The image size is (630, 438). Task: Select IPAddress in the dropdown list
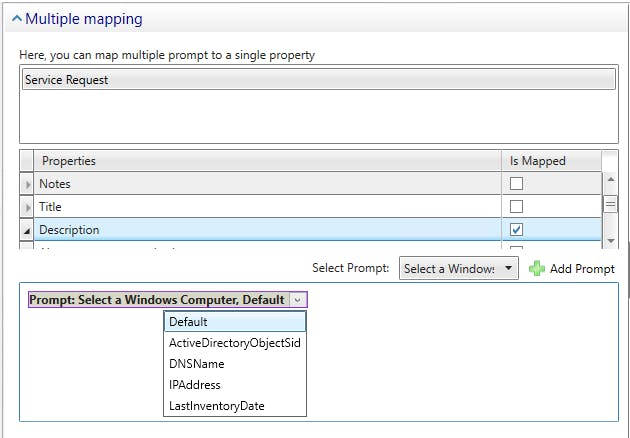(x=235, y=385)
